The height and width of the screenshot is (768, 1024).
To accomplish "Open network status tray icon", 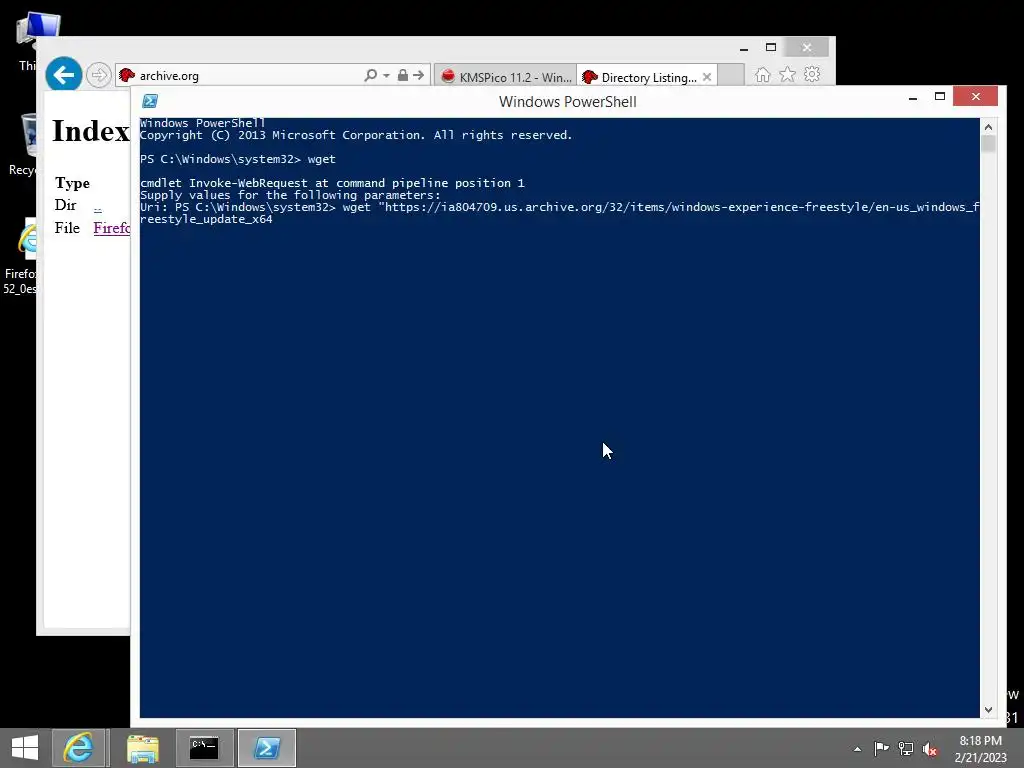I will tap(906, 748).
